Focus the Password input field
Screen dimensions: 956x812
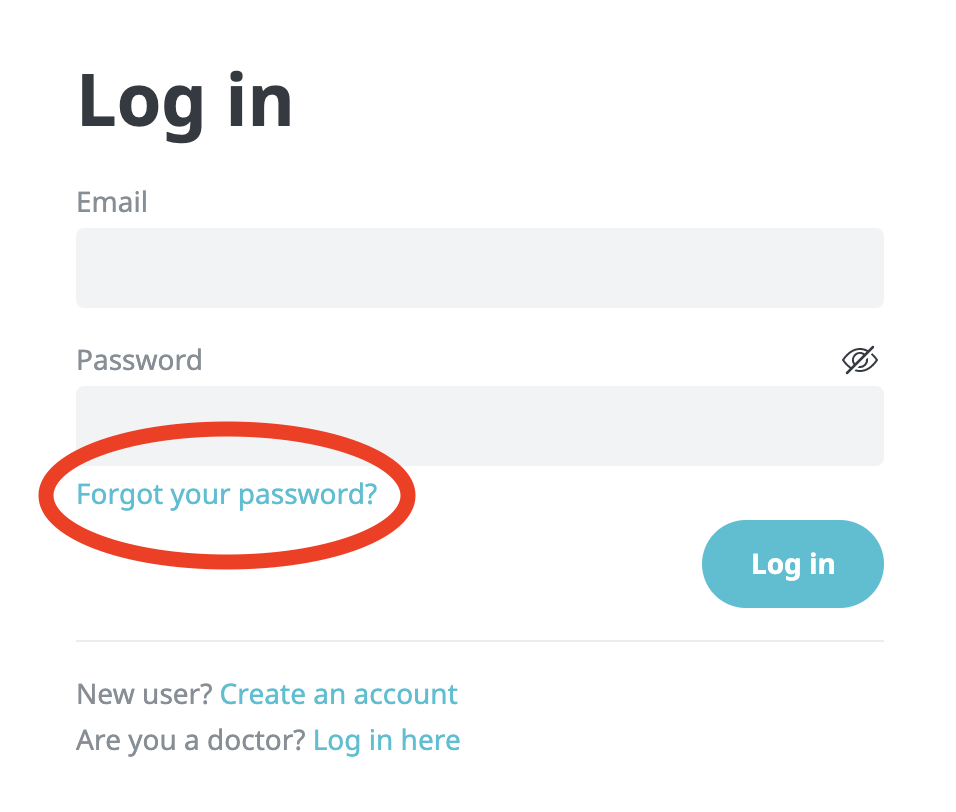click(480, 426)
